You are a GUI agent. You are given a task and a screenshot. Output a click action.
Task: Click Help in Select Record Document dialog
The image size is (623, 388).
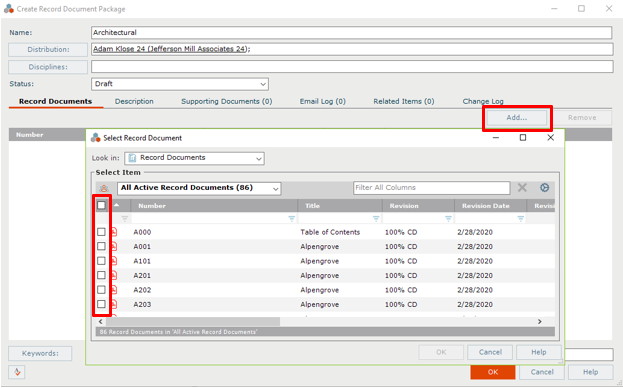click(x=539, y=352)
